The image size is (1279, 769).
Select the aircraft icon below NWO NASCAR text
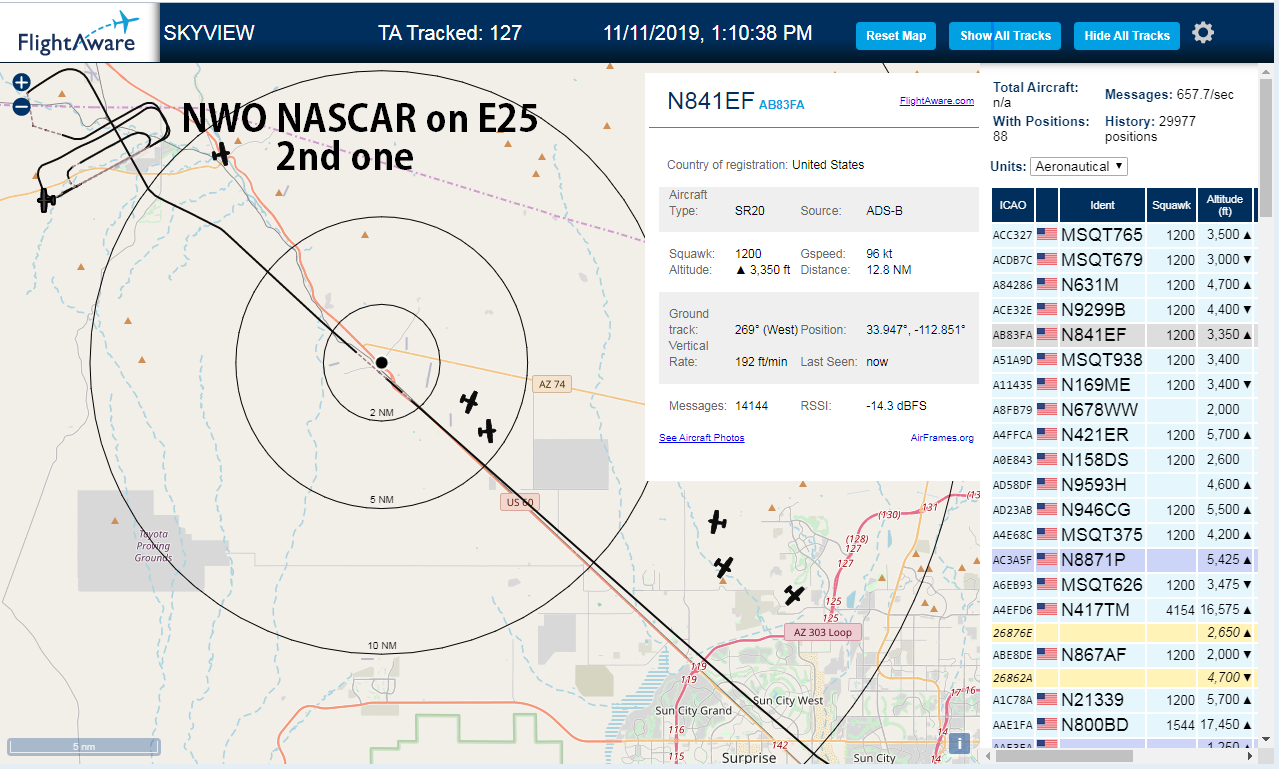221,153
